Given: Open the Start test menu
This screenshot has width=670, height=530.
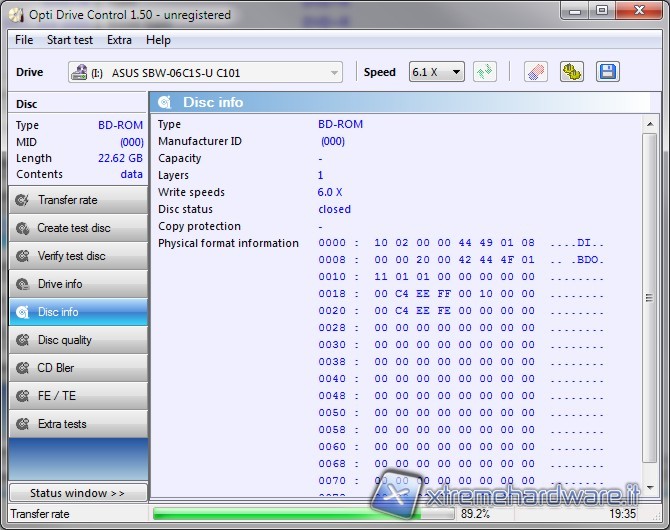Looking at the screenshot, I should 70,40.
